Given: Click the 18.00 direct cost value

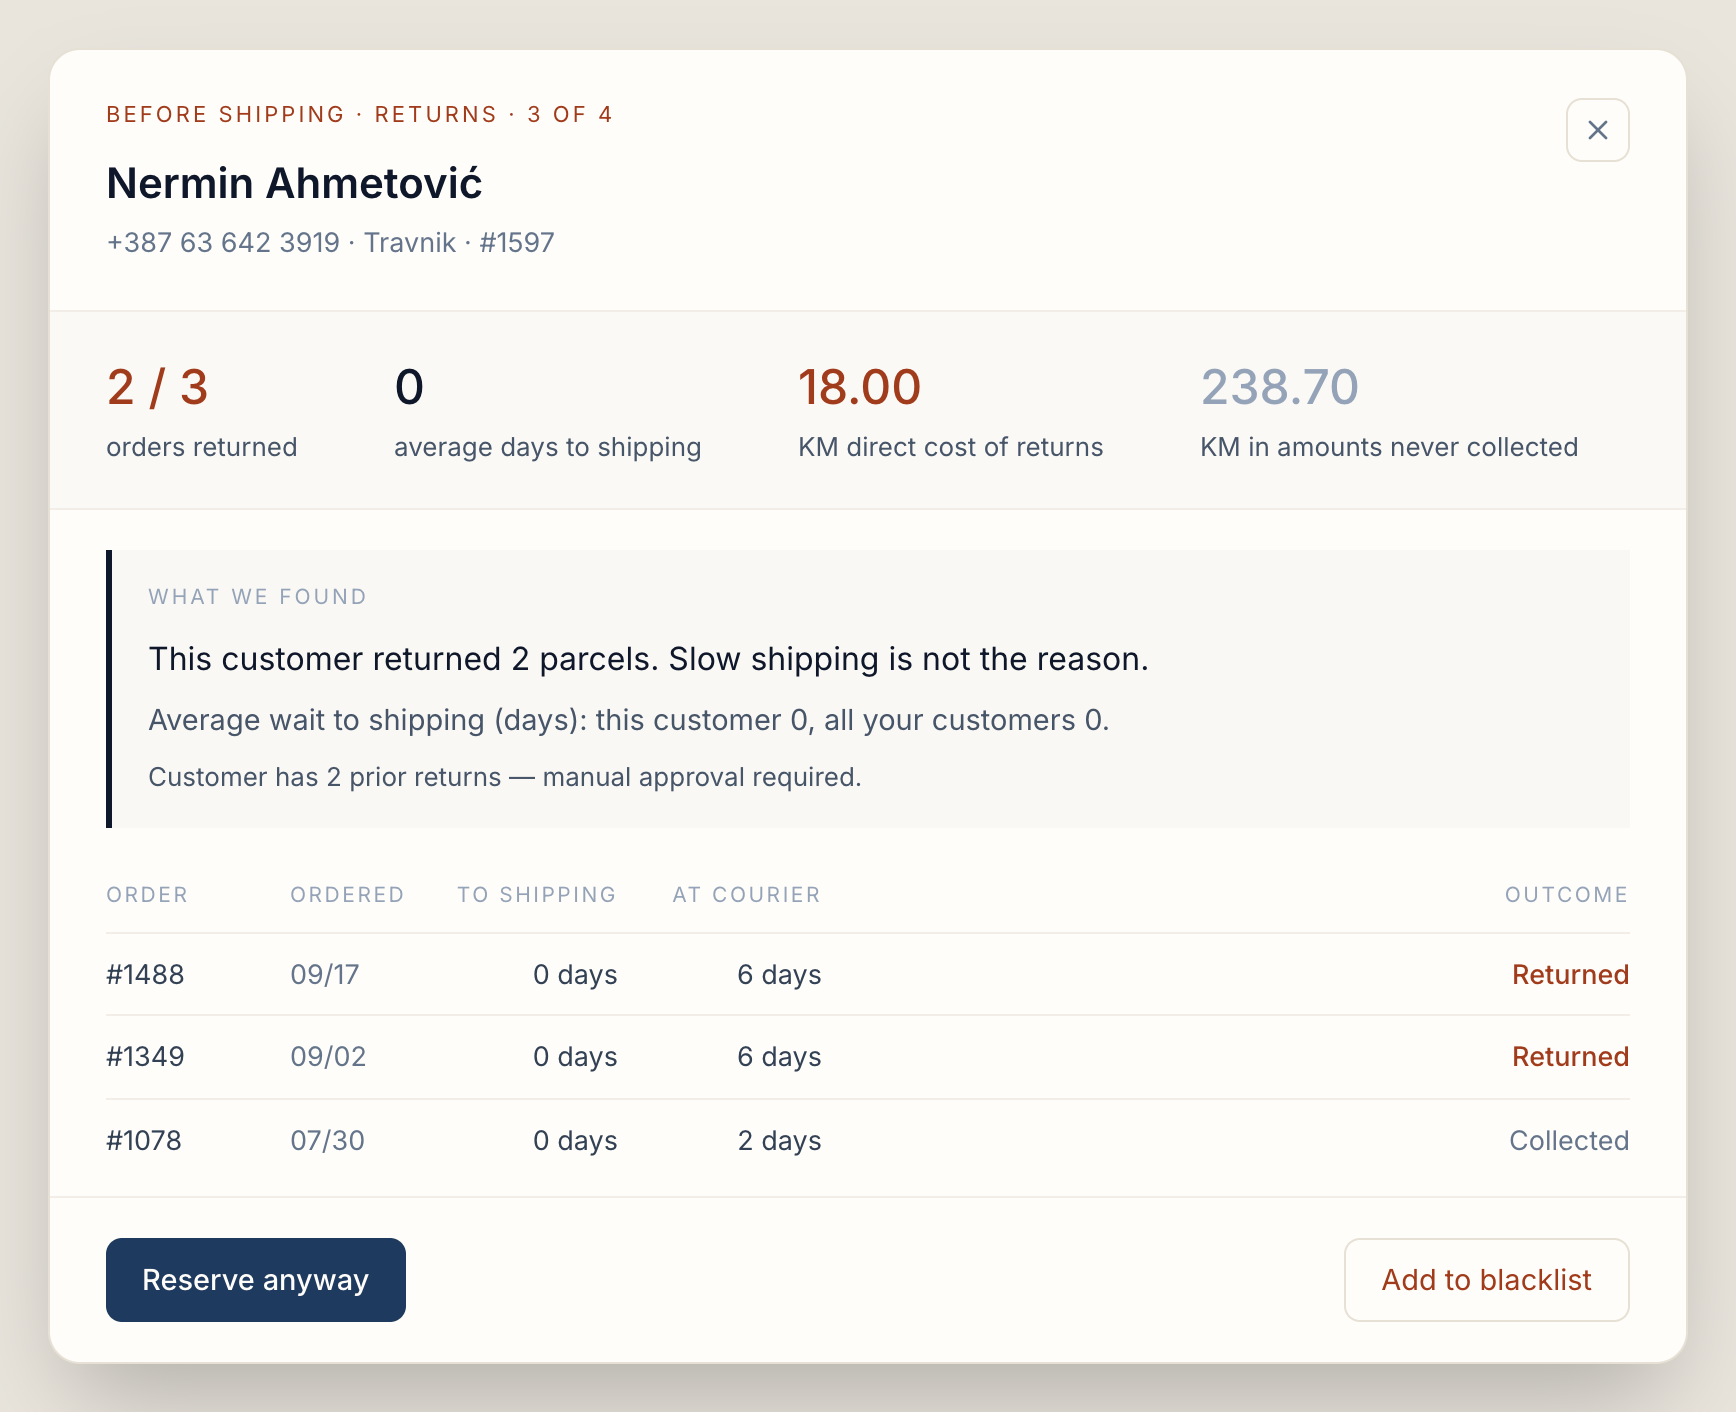Looking at the screenshot, I should coord(859,387).
